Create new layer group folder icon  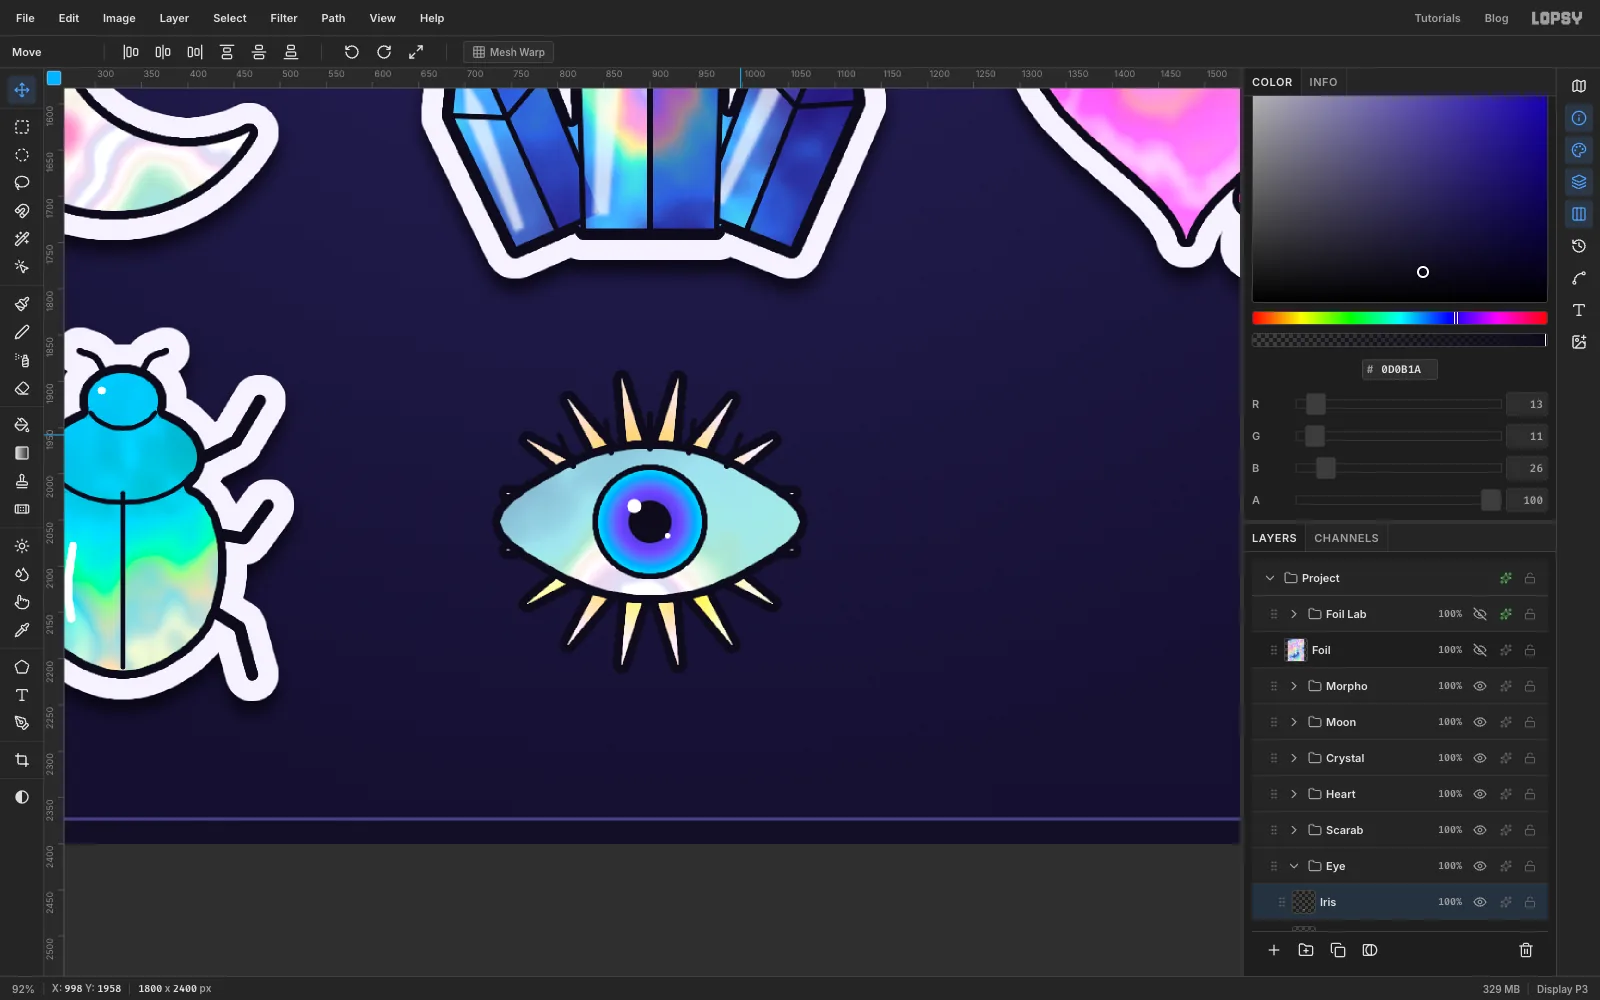point(1306,950)
